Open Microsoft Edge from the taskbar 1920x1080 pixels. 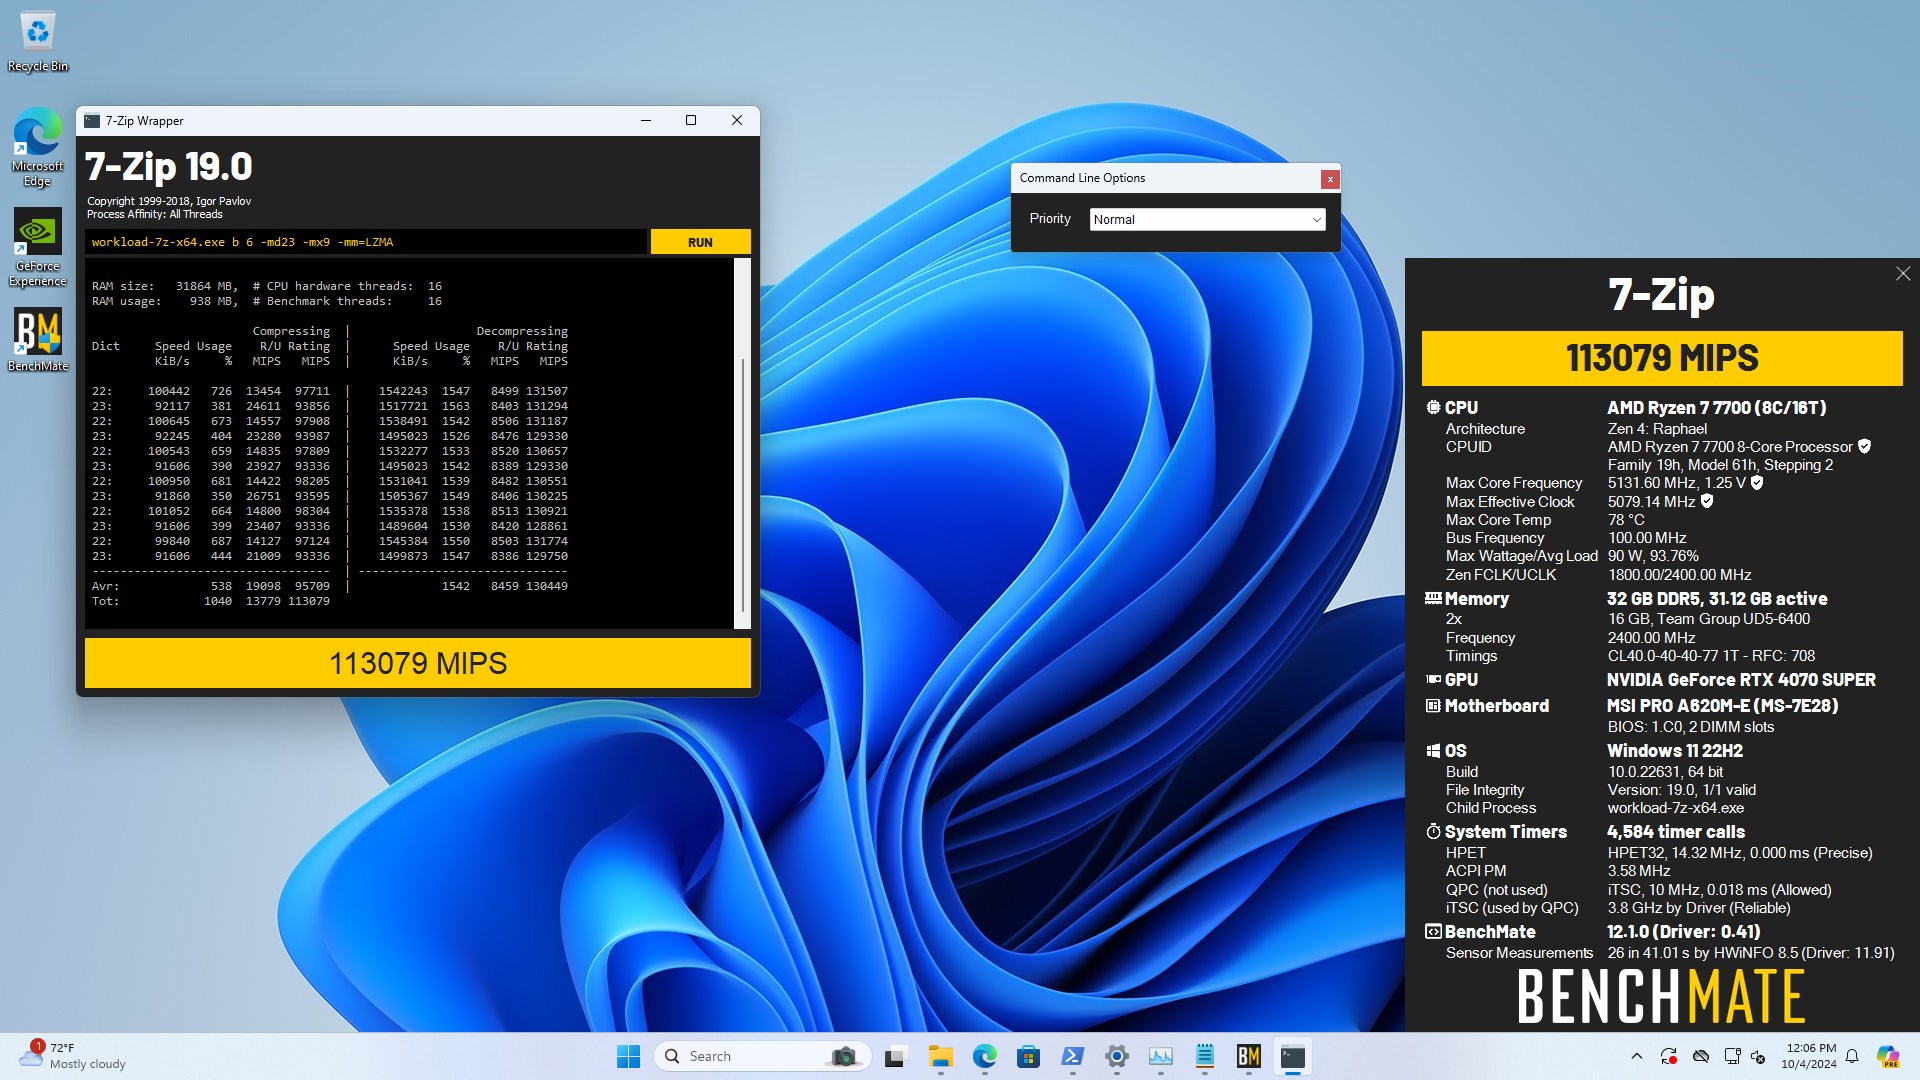(985, 1056)
